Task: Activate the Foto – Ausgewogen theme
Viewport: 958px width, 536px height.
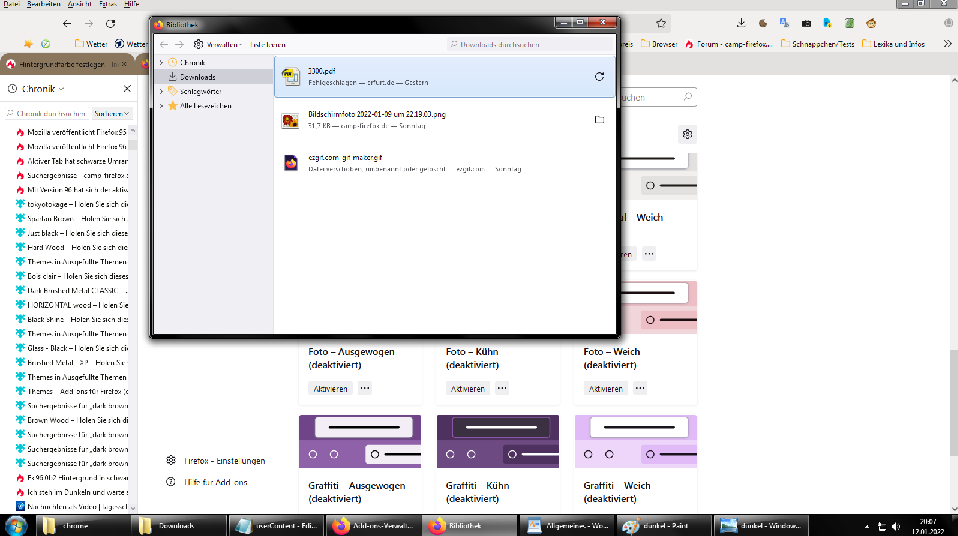Action: click(330, 388)
